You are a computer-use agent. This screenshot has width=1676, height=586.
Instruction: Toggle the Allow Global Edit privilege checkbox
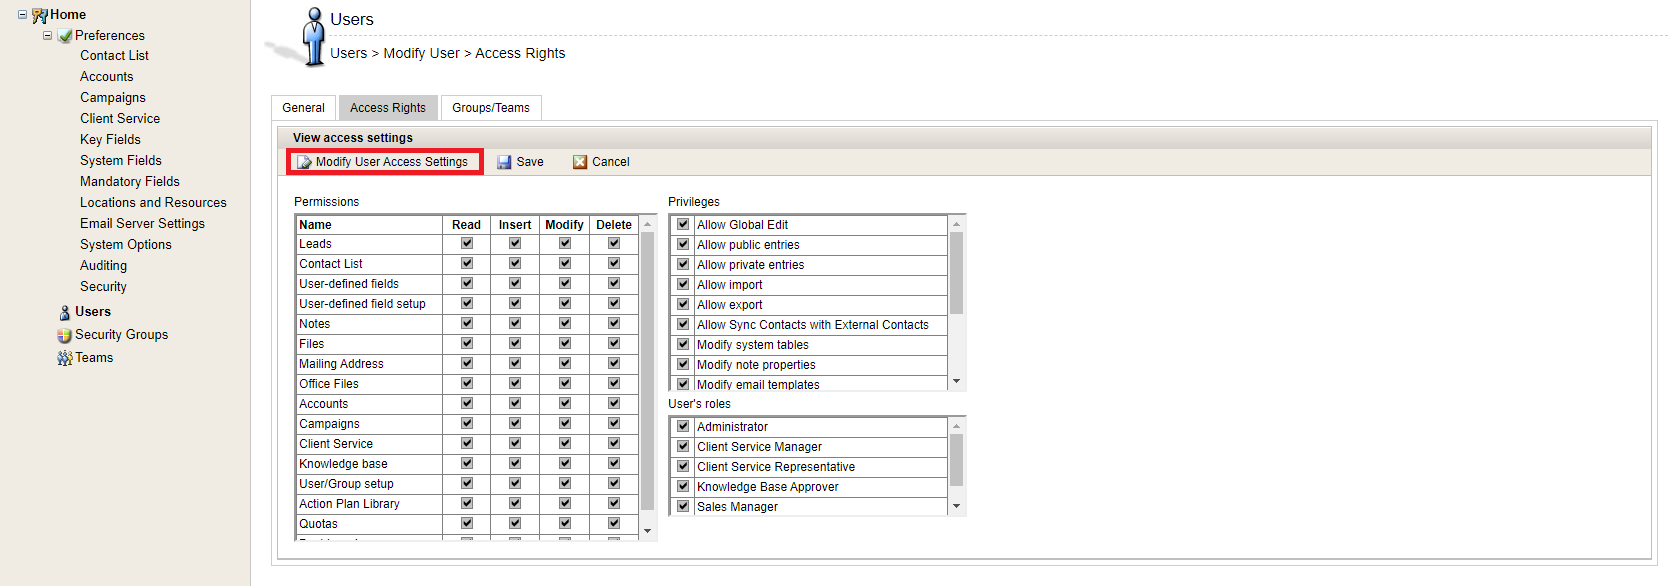click(x=683, y=224)
